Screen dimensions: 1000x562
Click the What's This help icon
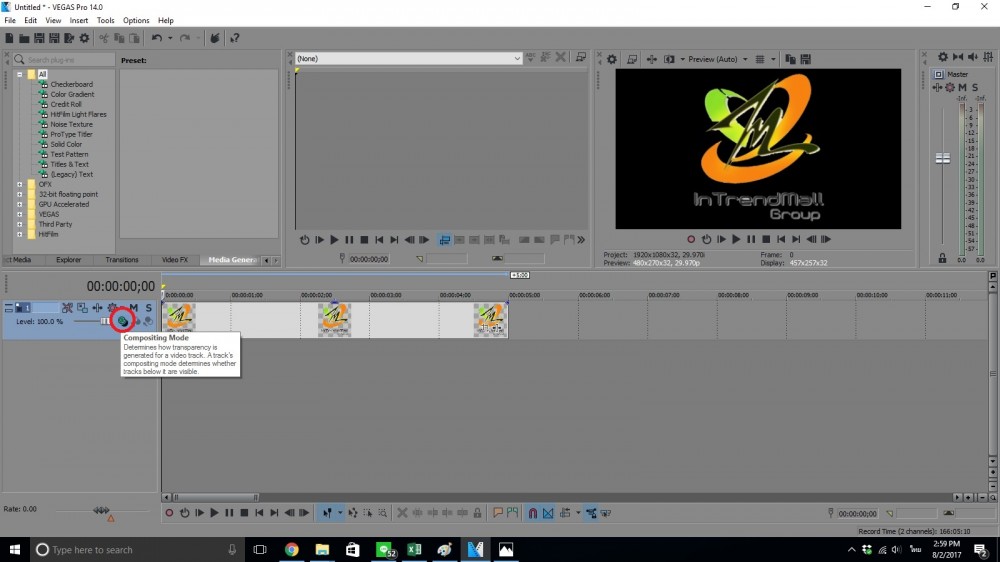coord(235,38)
